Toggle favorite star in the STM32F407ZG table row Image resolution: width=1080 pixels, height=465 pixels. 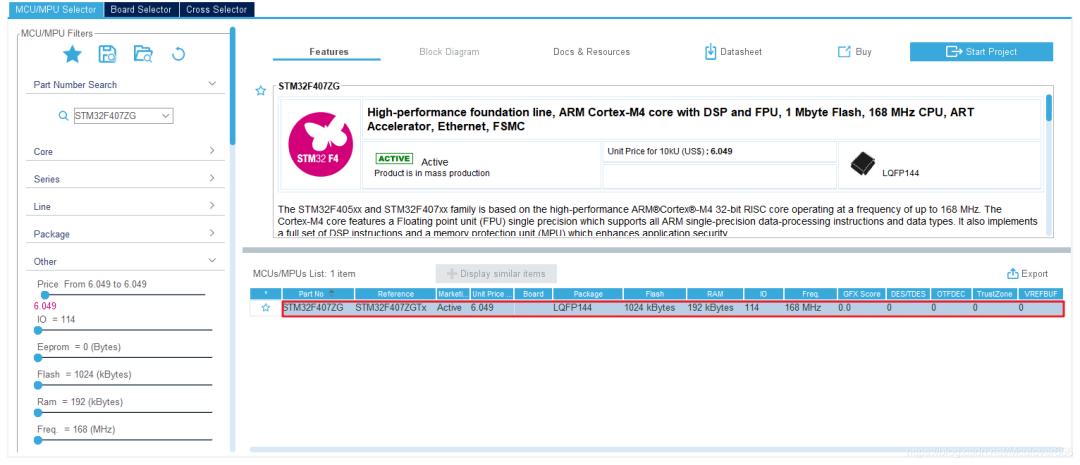point(266,308)
